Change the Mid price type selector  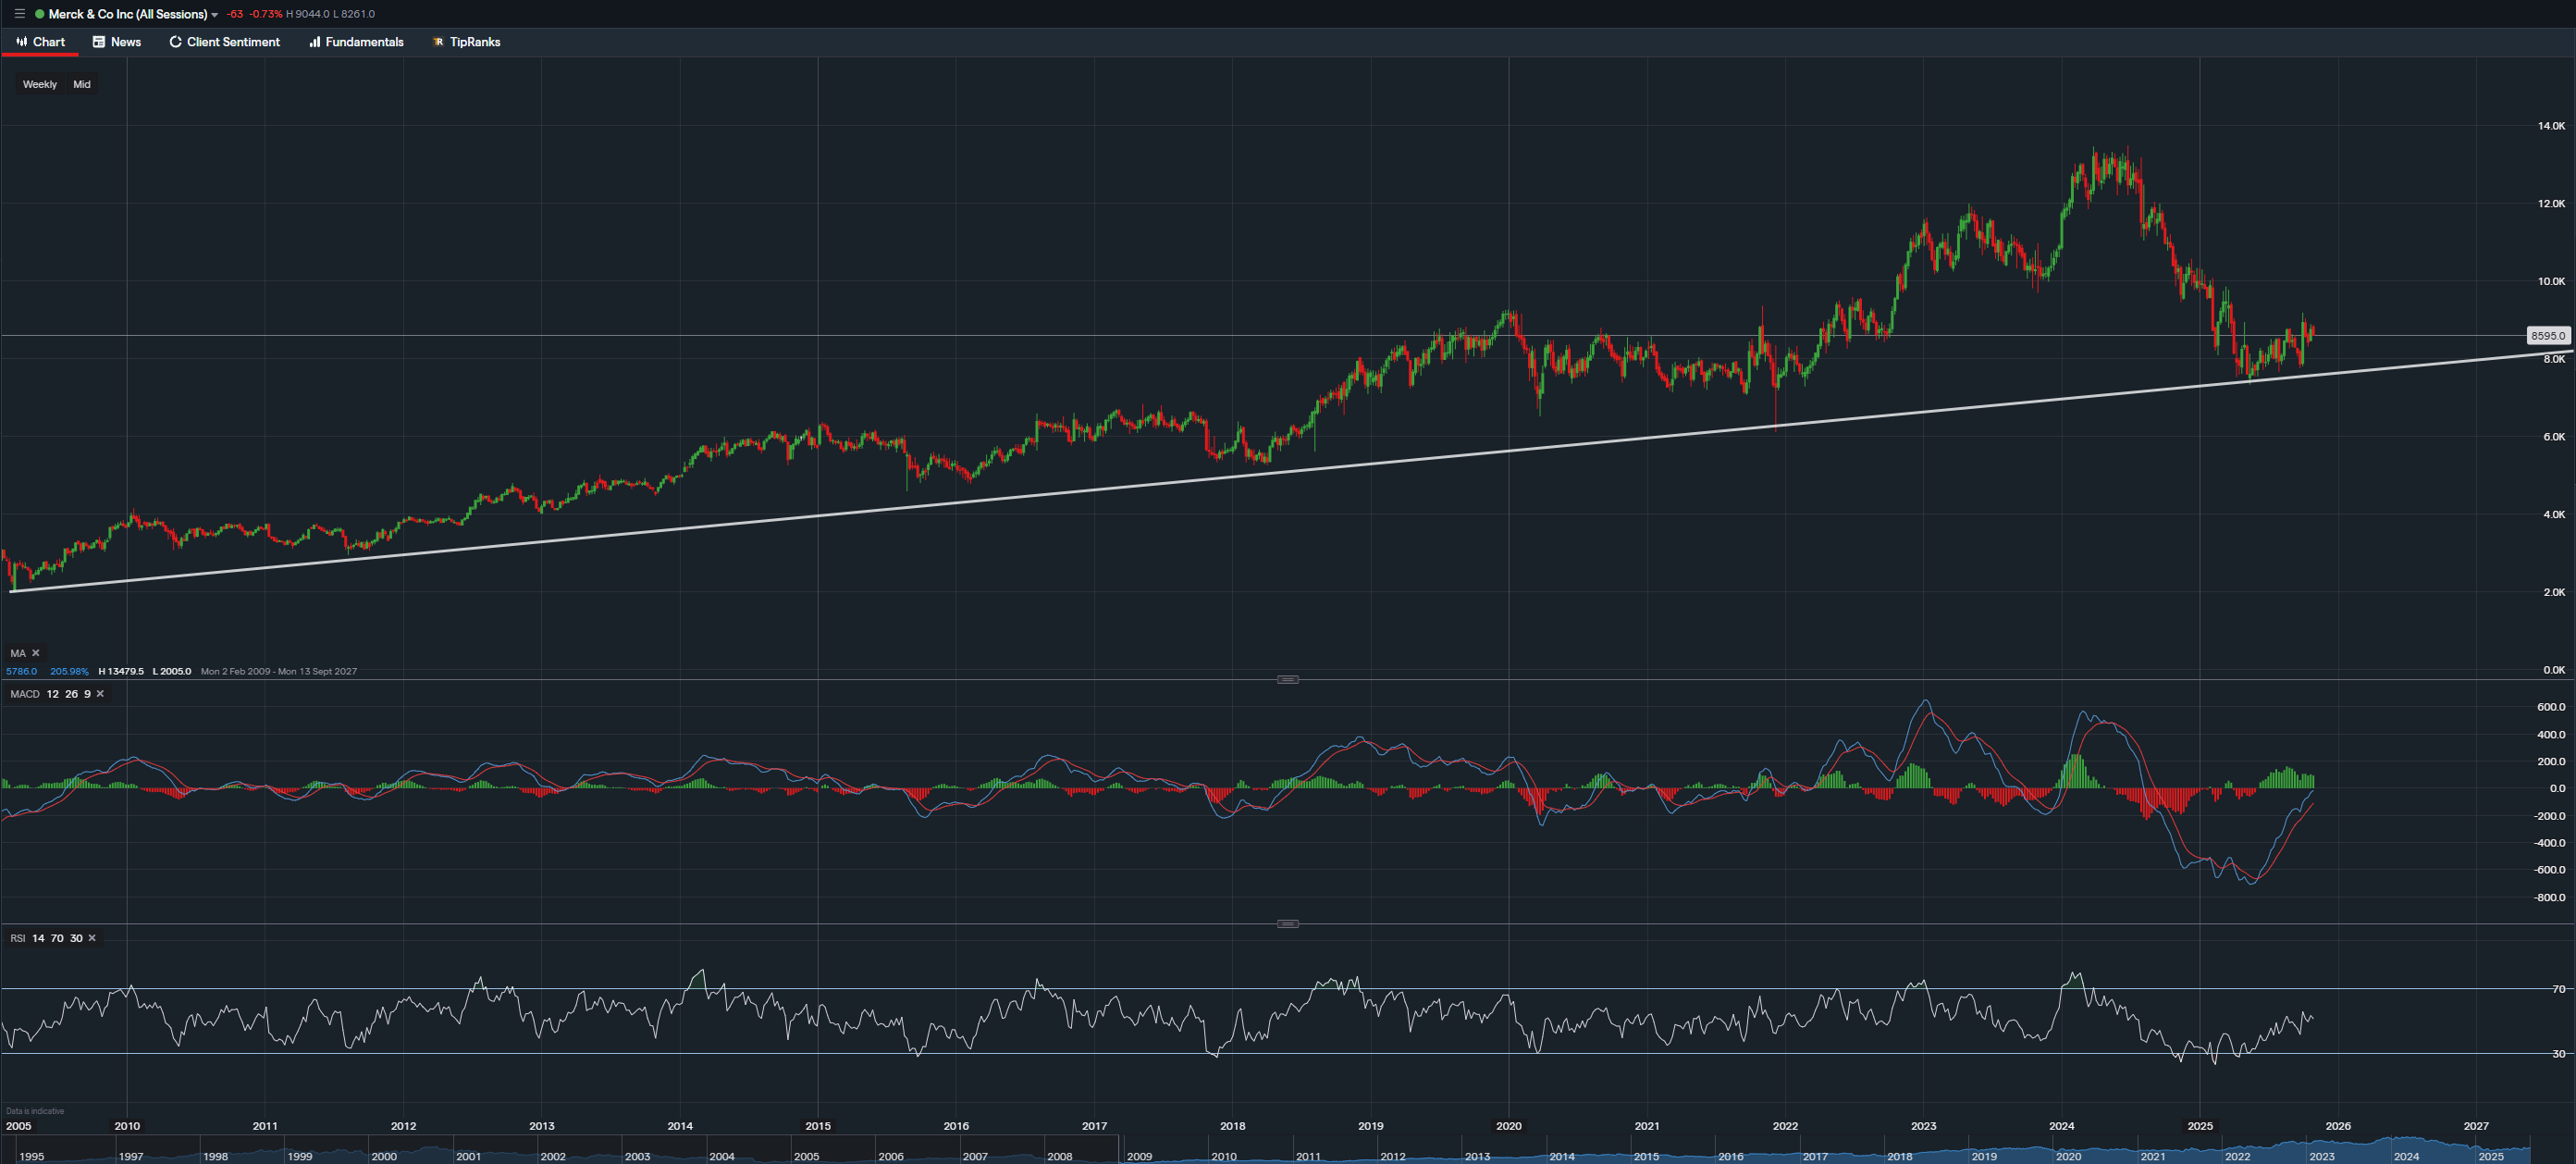click(82, 84)
